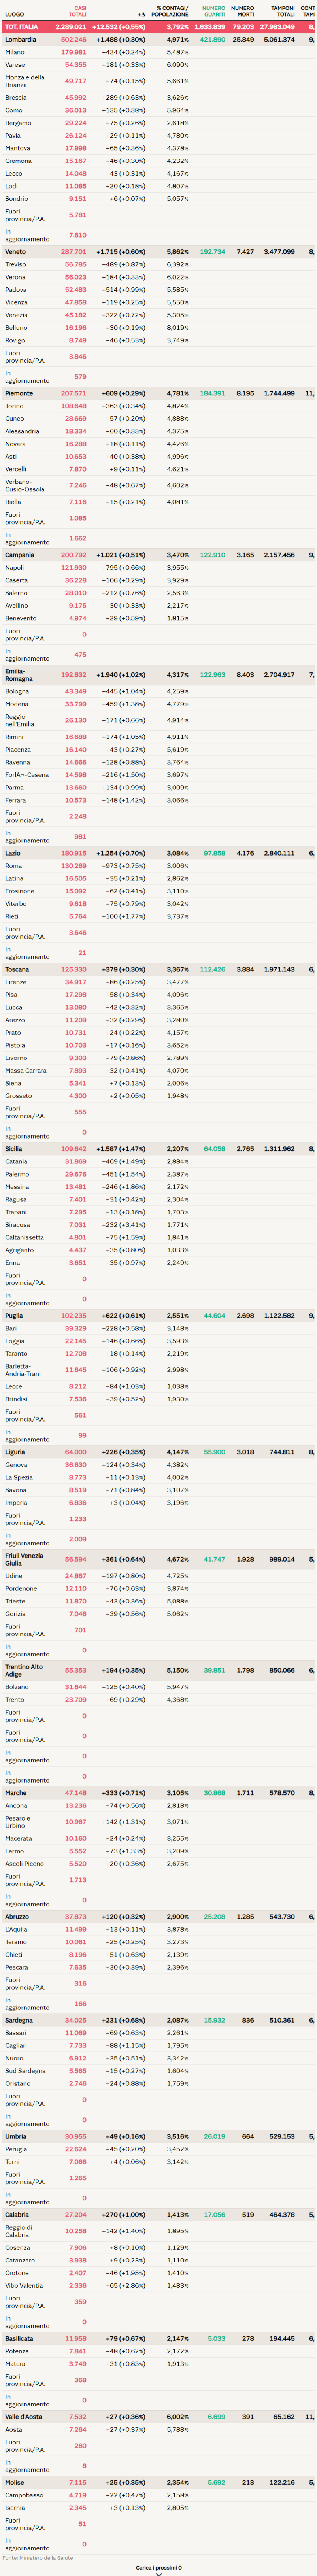Click the LUOGO column header
317x2576 pixels.
tap(14, 14)
